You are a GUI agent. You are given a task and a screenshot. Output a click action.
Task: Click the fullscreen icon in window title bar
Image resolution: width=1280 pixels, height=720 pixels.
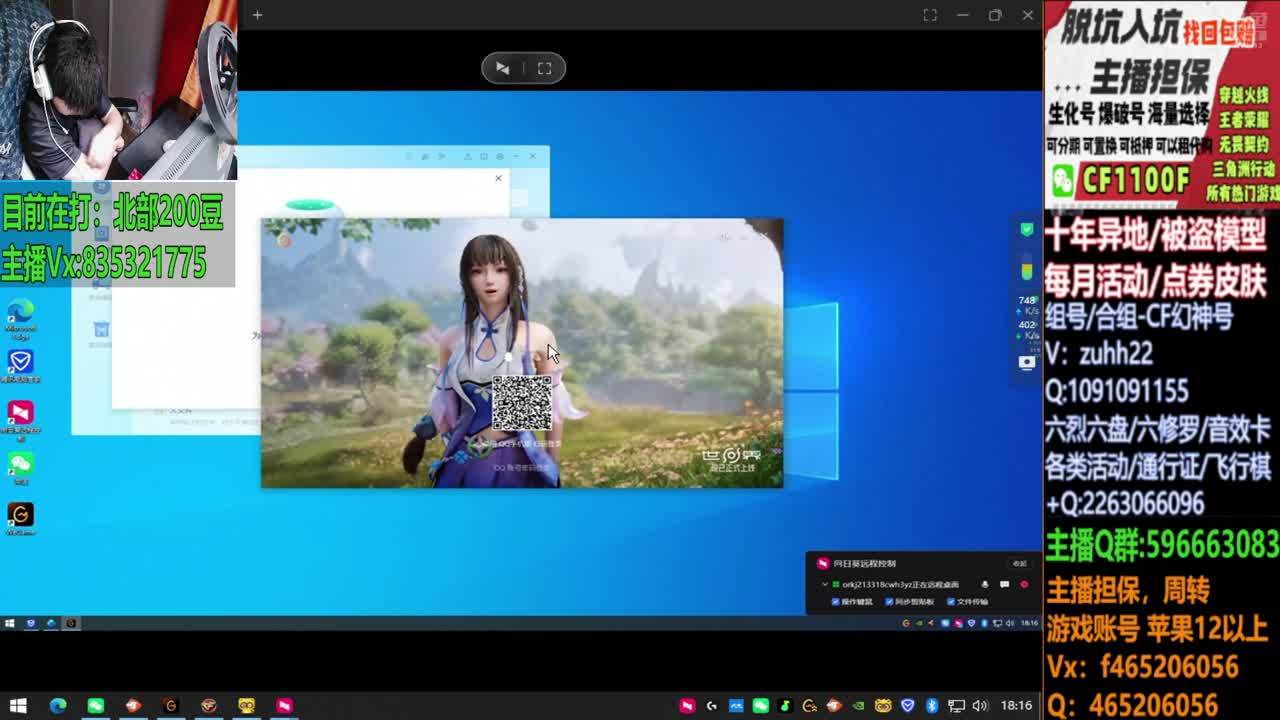tap(929, 15)
